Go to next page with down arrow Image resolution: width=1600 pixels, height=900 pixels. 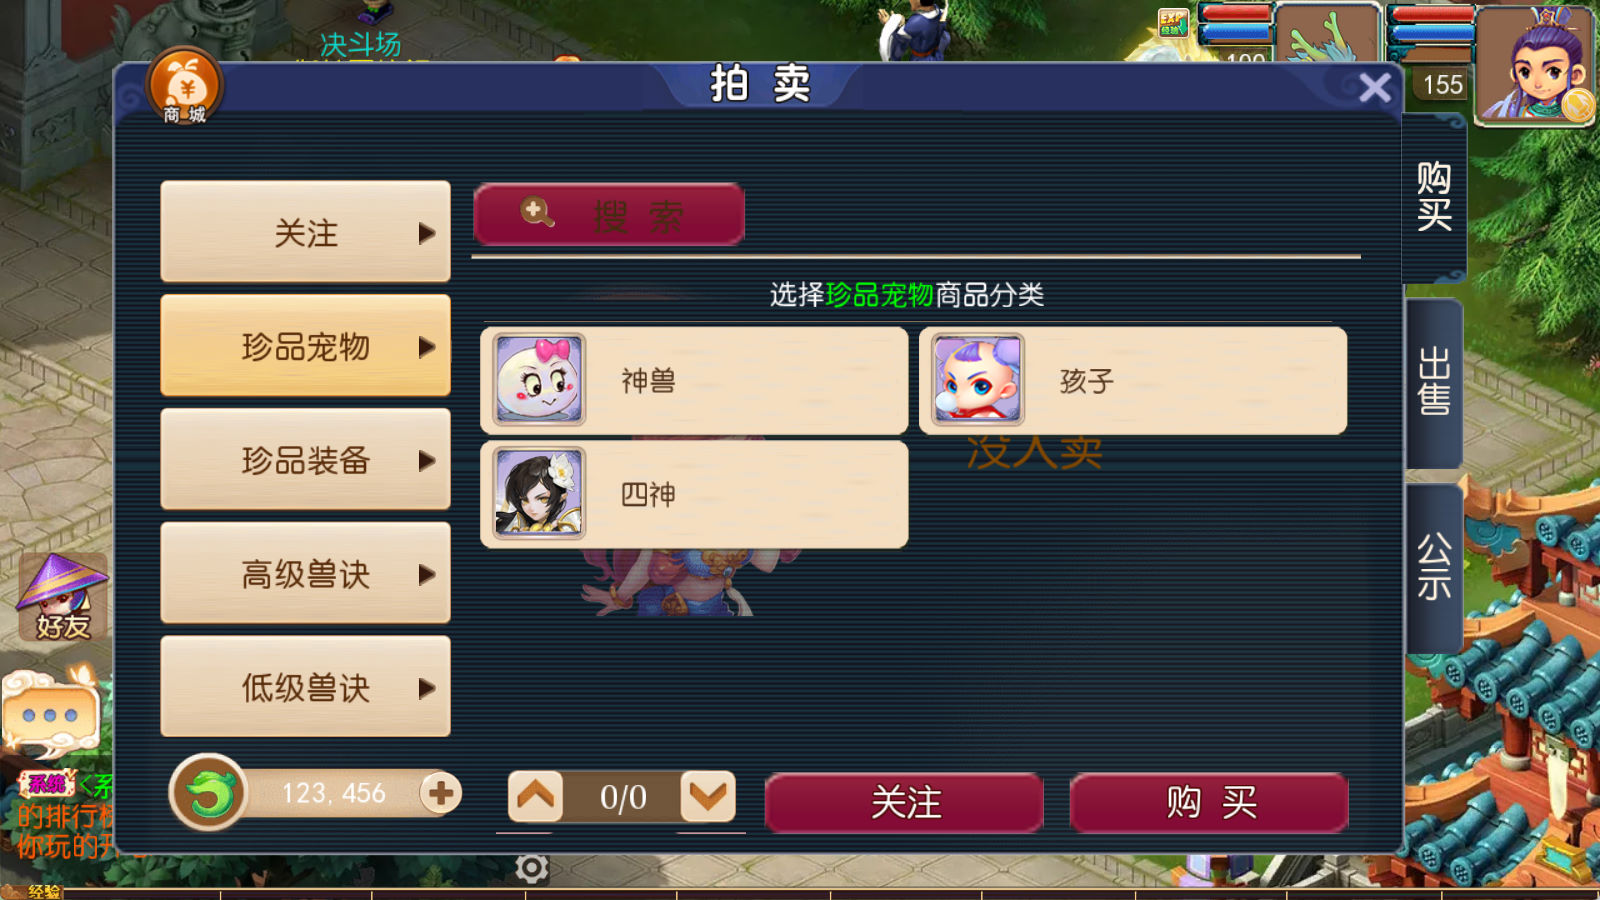click(x=708, y=797)
